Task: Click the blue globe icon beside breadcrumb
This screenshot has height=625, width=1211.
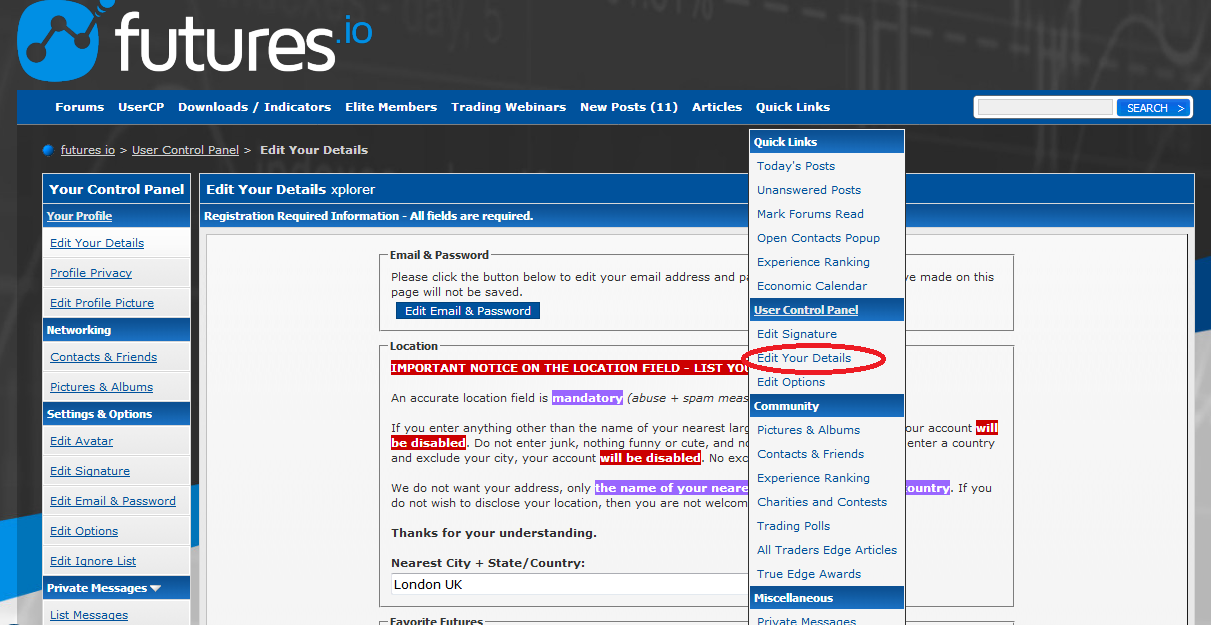Action: [48, 150]
